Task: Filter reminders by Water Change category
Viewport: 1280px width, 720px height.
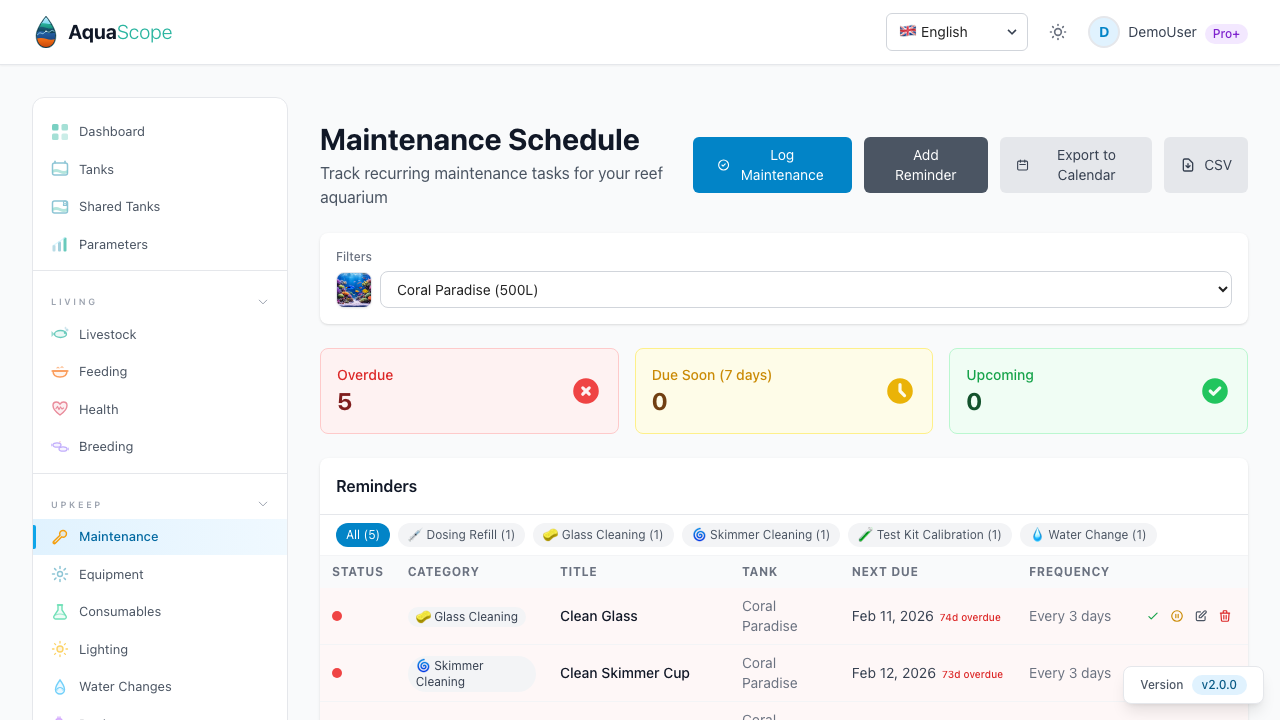Action: 1088,534
